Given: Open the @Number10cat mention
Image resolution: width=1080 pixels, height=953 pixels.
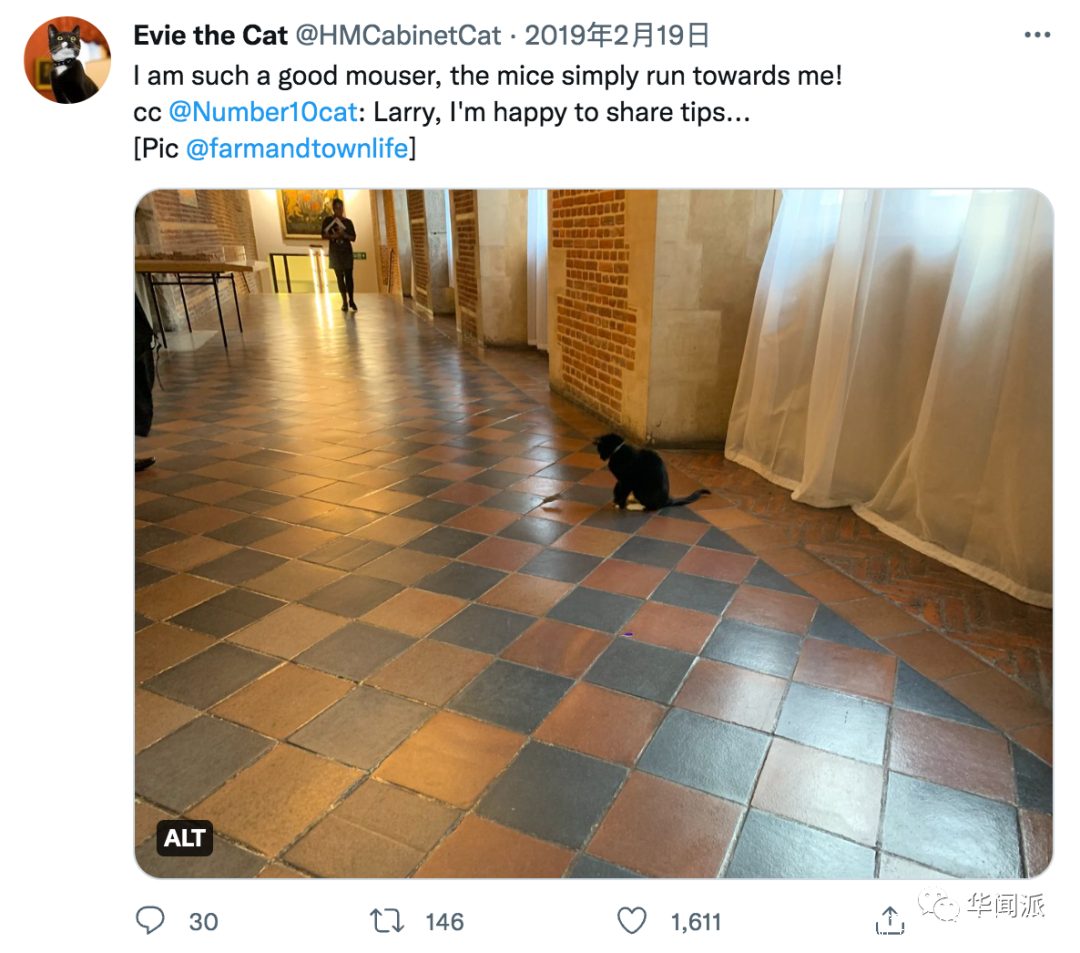Looking at the screenshot, I should tap(263, 112).
